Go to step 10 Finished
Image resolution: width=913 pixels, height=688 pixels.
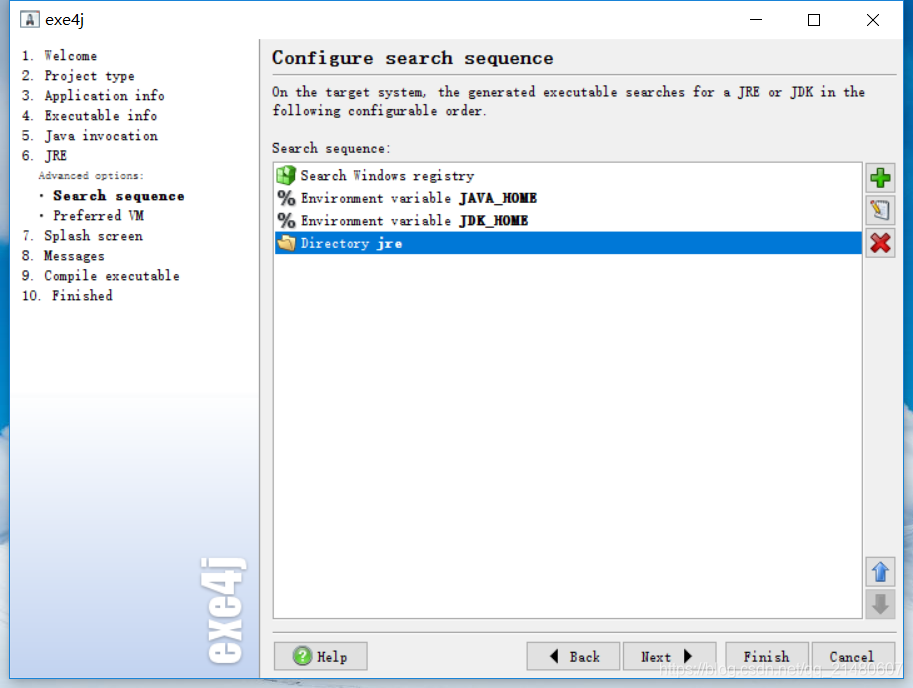click(x=68, y=295)
